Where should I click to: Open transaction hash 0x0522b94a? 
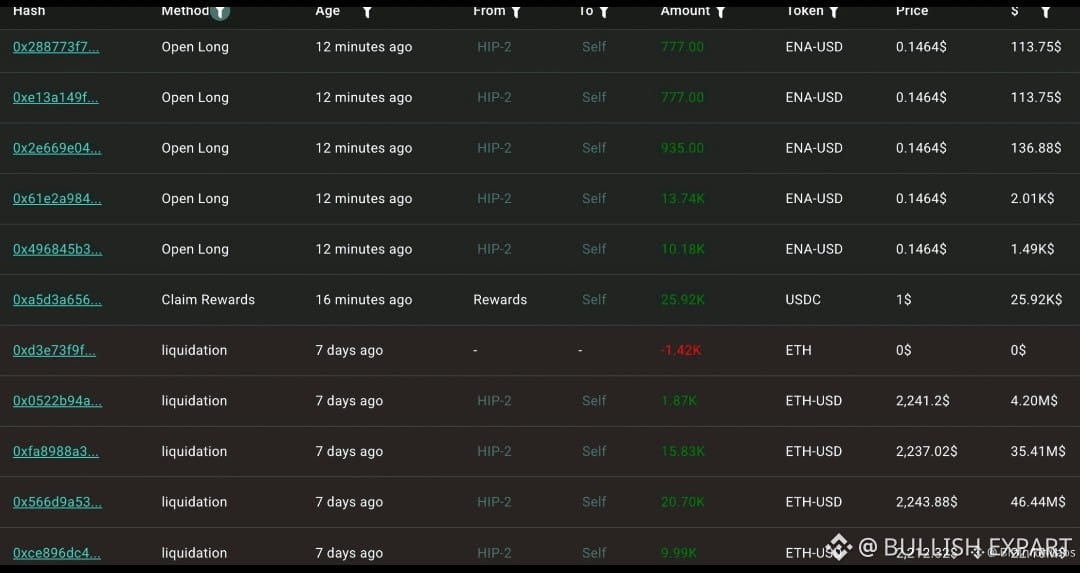tap(57, 401)
